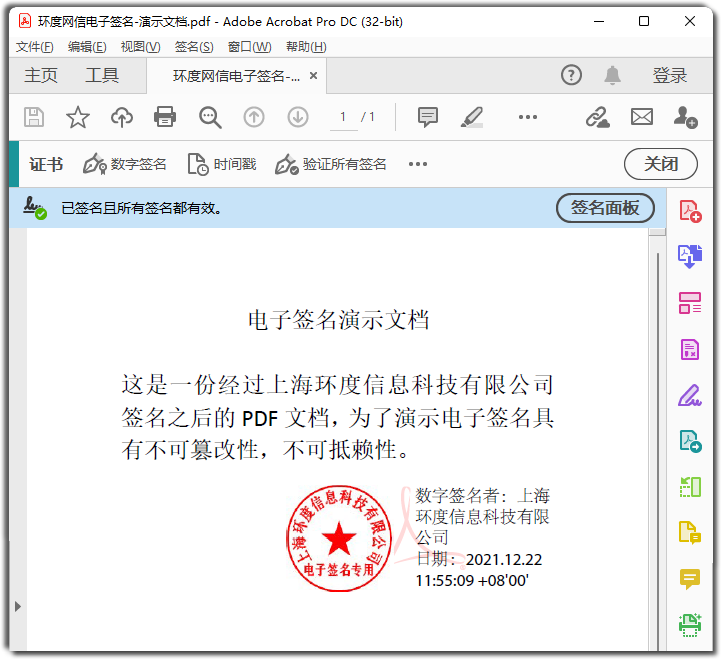Open the 签名面板 button
This screenshot has height=659, width=721.
click(x=605, y=208)
